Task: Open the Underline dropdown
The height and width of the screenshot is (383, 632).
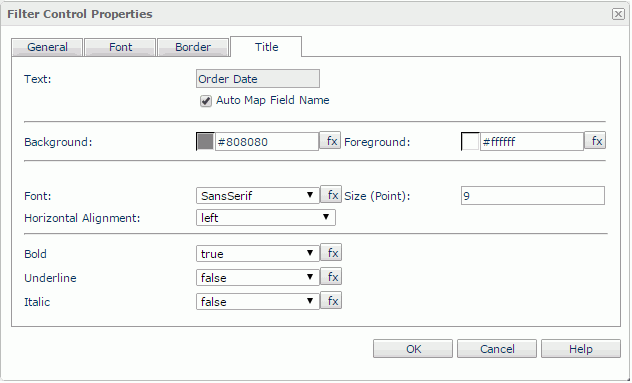Action: coord(258,278)
